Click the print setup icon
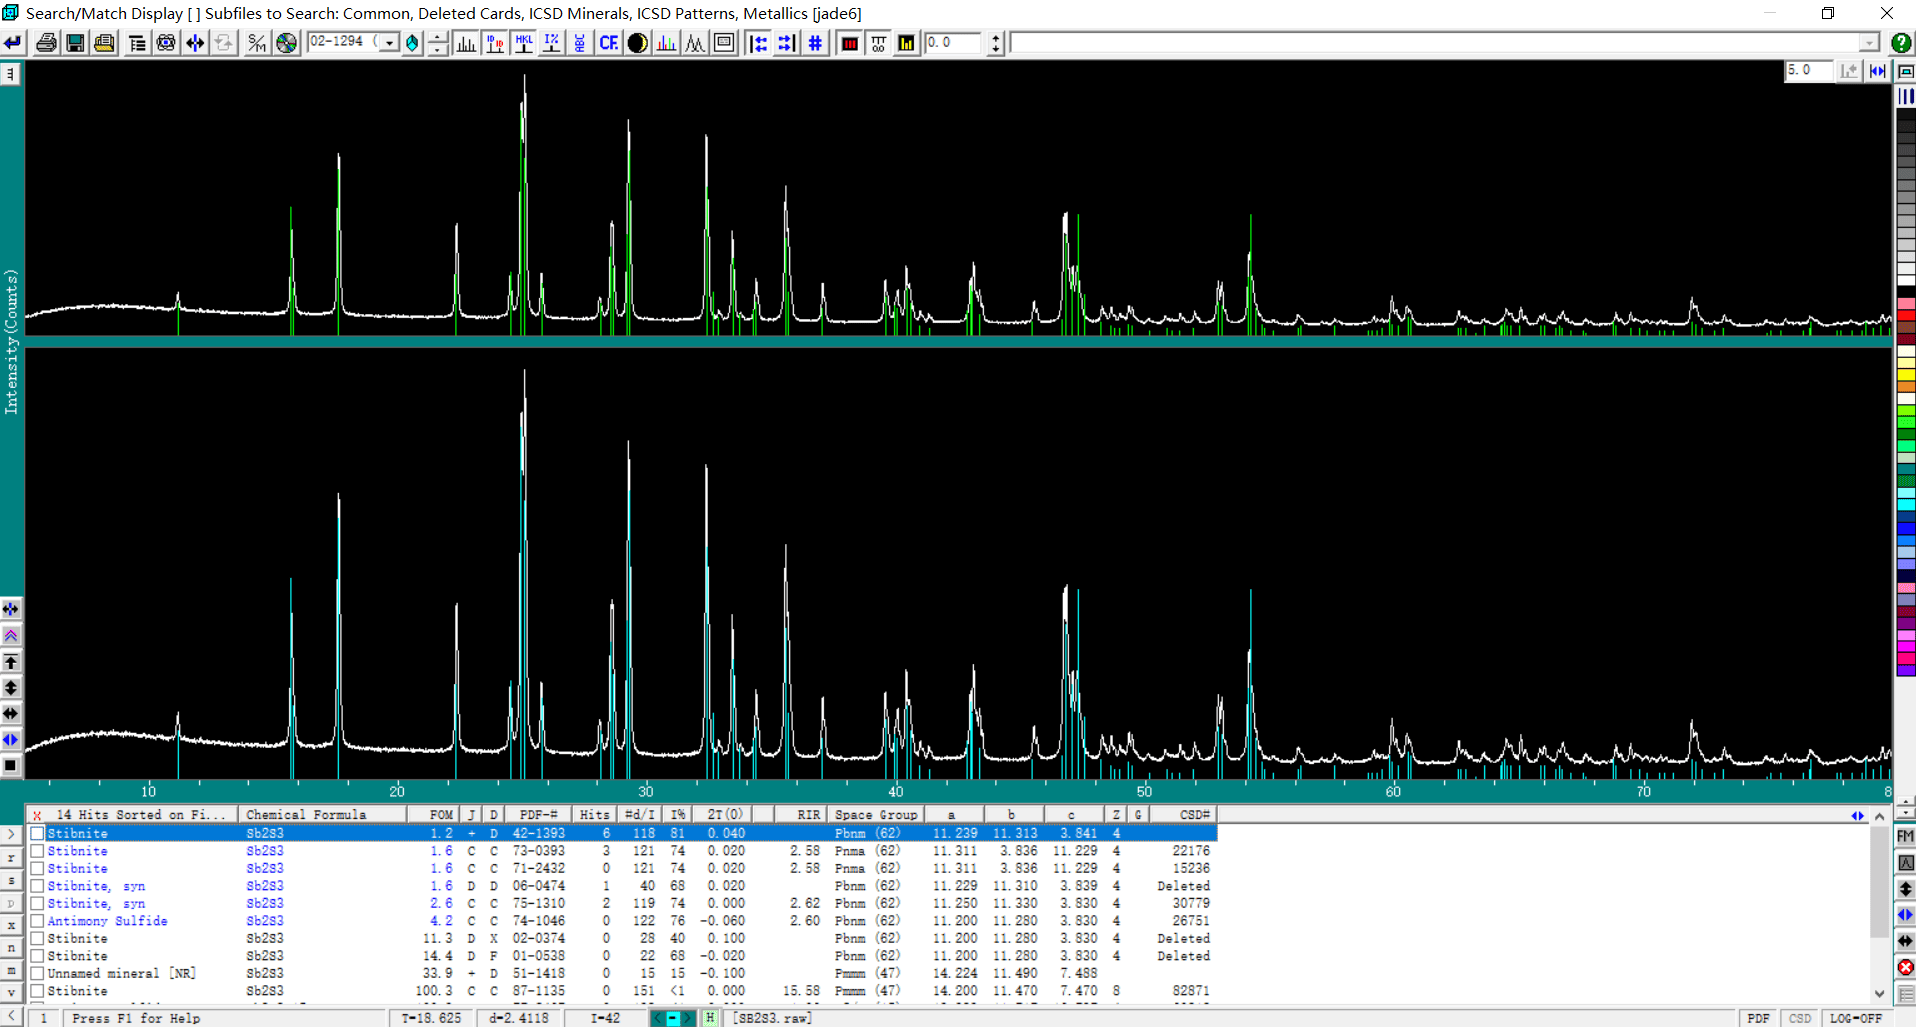The width and height of the screenshot is (1916, 1027). pyautogui.click(x=104, y=43)
